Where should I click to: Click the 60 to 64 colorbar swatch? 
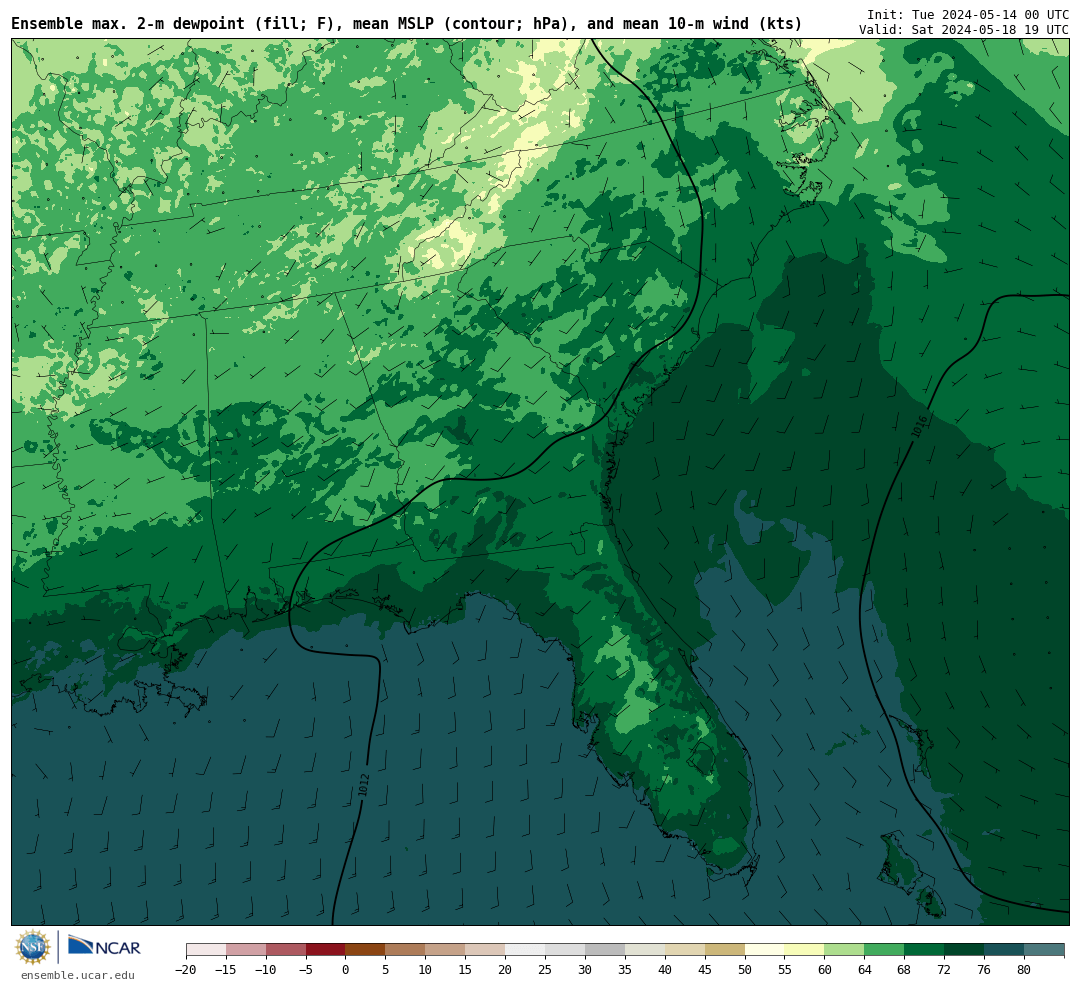[x=845, y=950]
